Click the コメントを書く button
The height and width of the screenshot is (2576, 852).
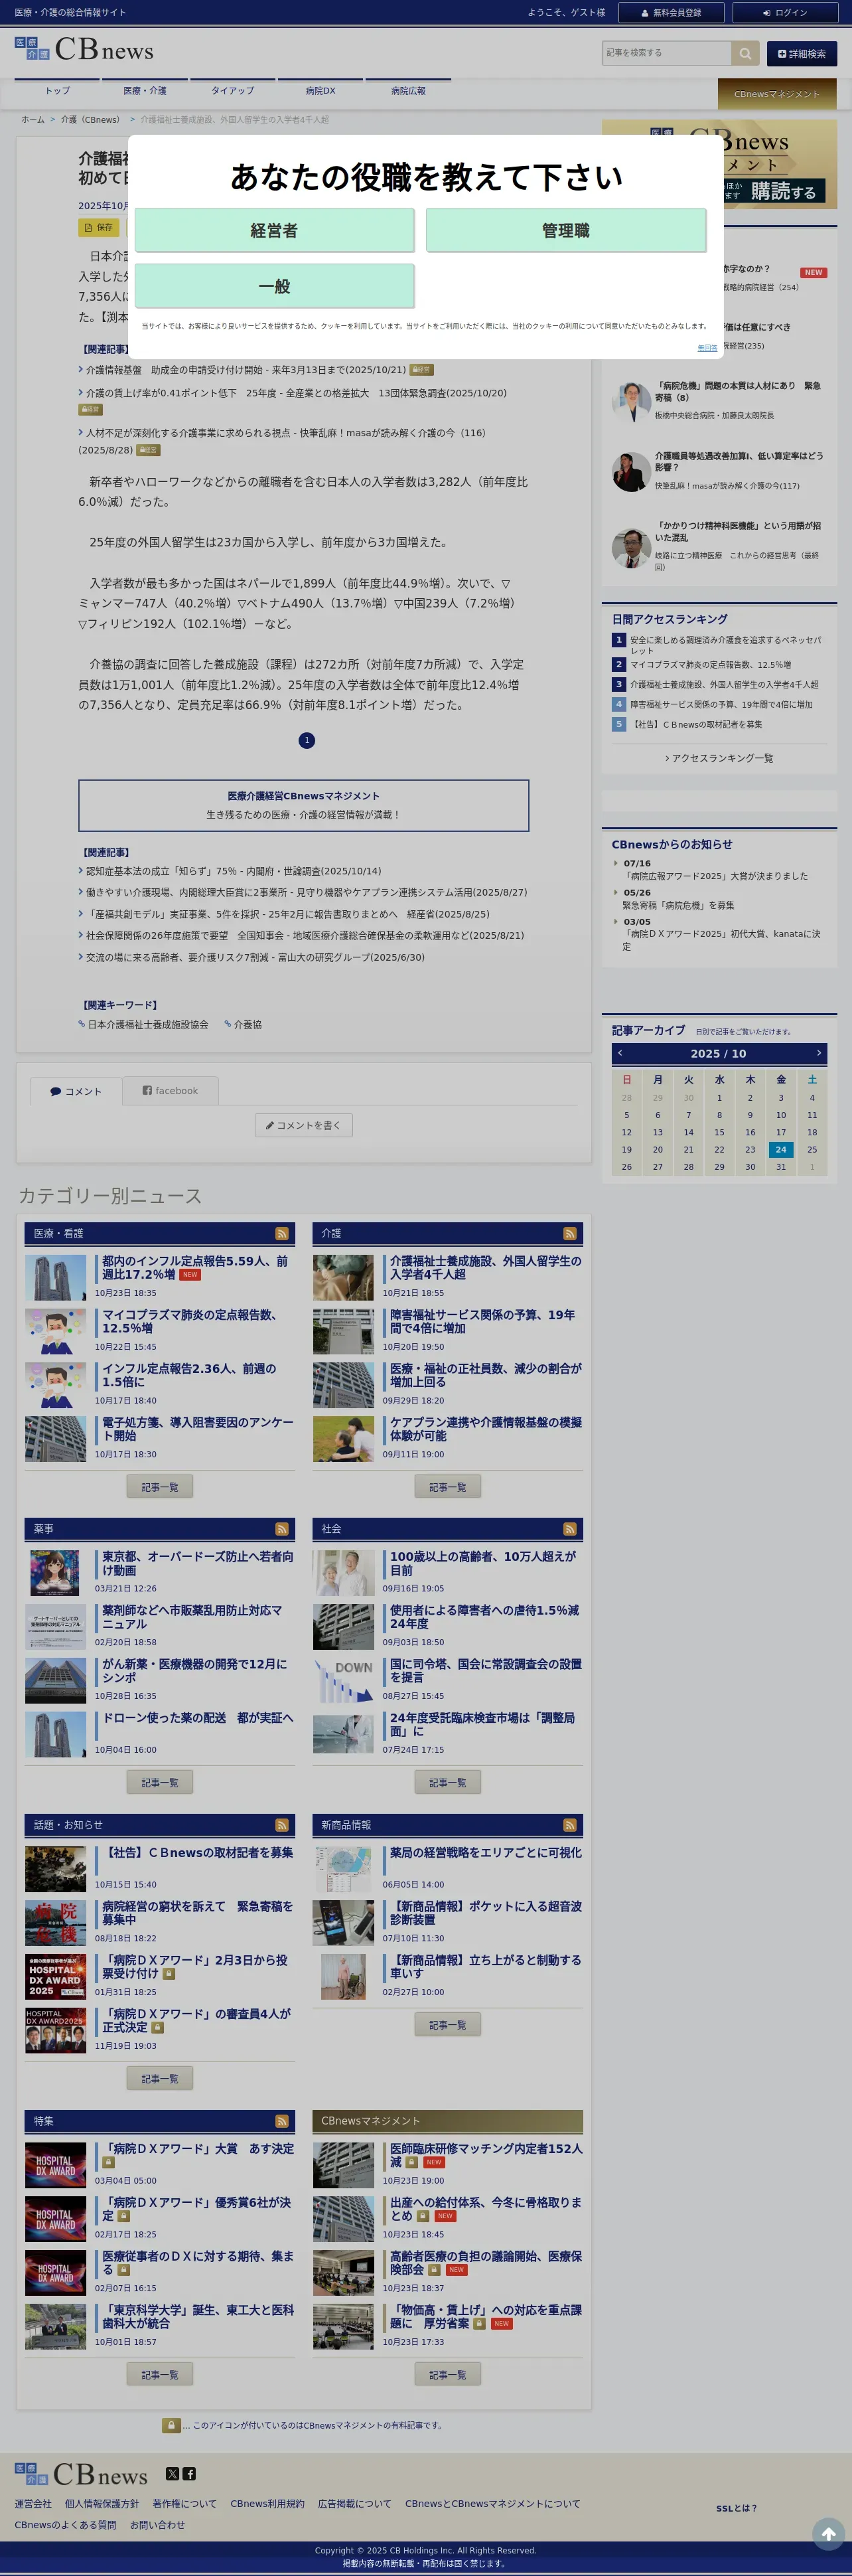point(304,1125)
